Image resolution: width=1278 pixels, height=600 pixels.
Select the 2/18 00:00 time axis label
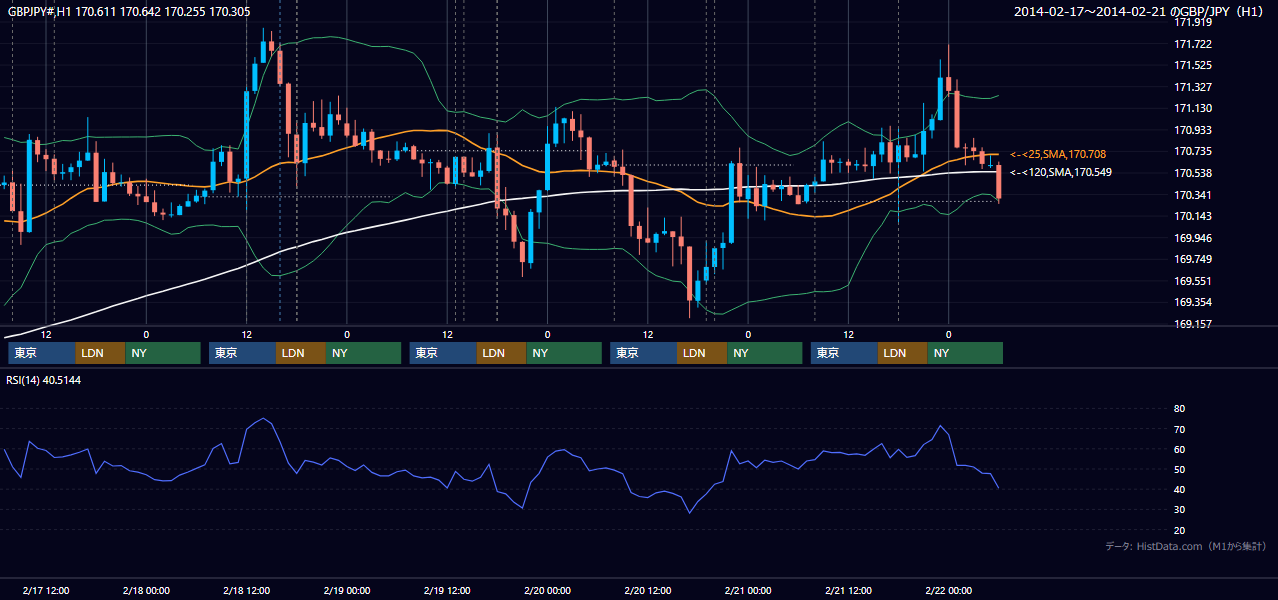click(146, 590)
